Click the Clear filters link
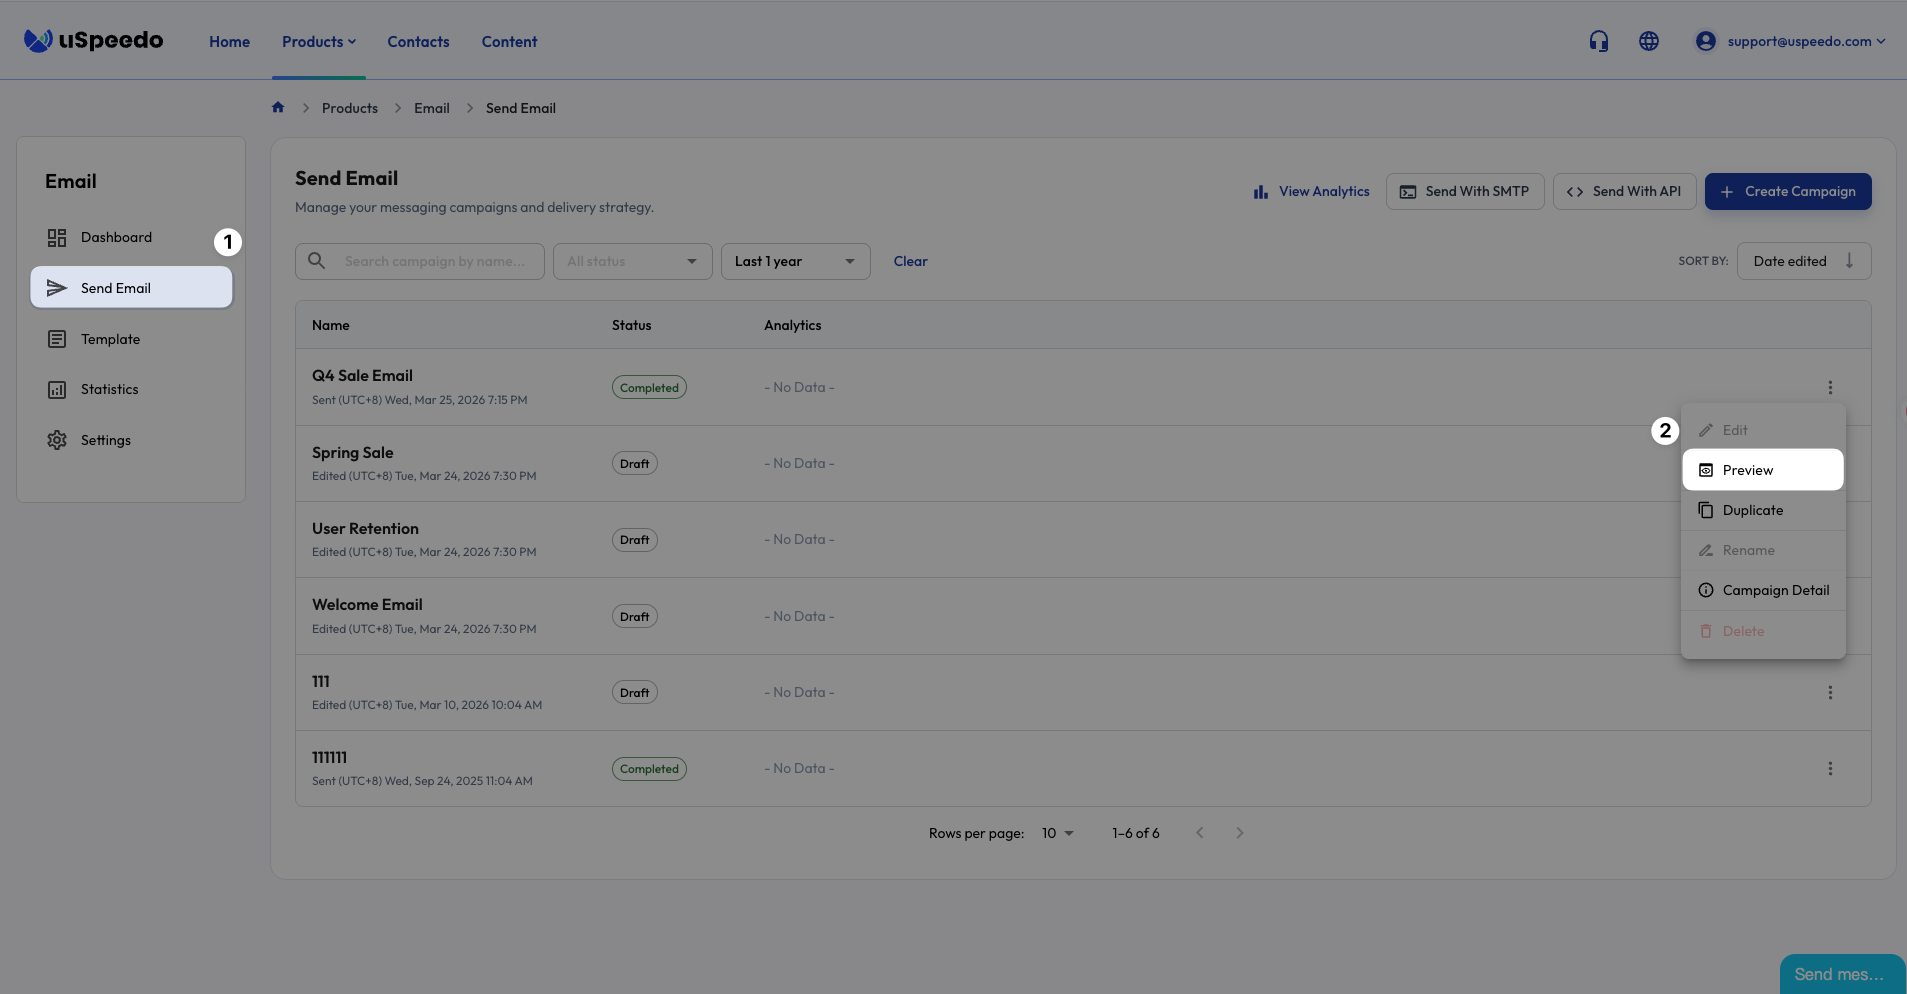Screen dimensions: 1907x994 [x=910, y=262]
